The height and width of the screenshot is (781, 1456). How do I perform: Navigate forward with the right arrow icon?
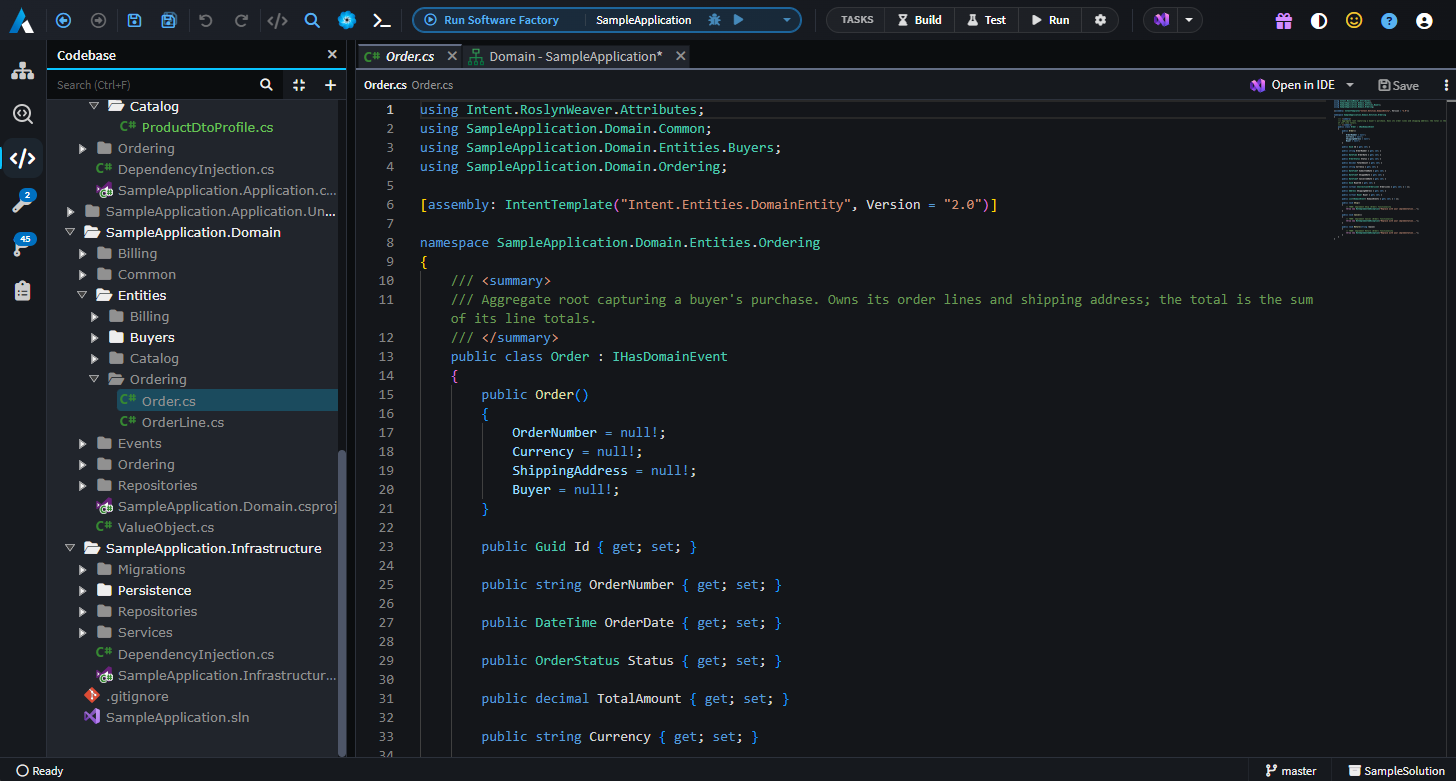pyautogui.click(x=98, y=20)
